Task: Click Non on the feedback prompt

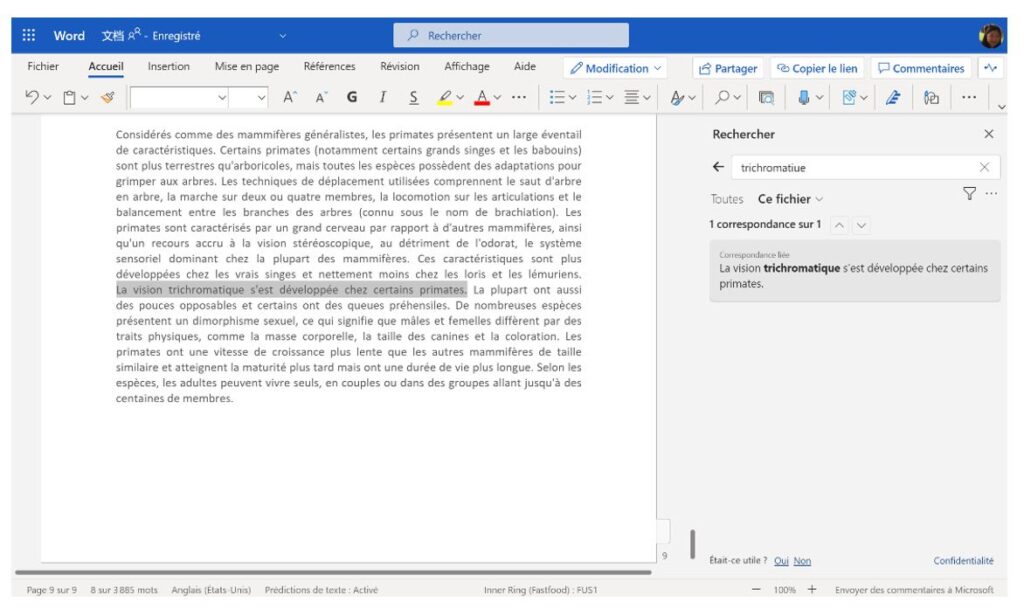Action: (x=802, y=561)
